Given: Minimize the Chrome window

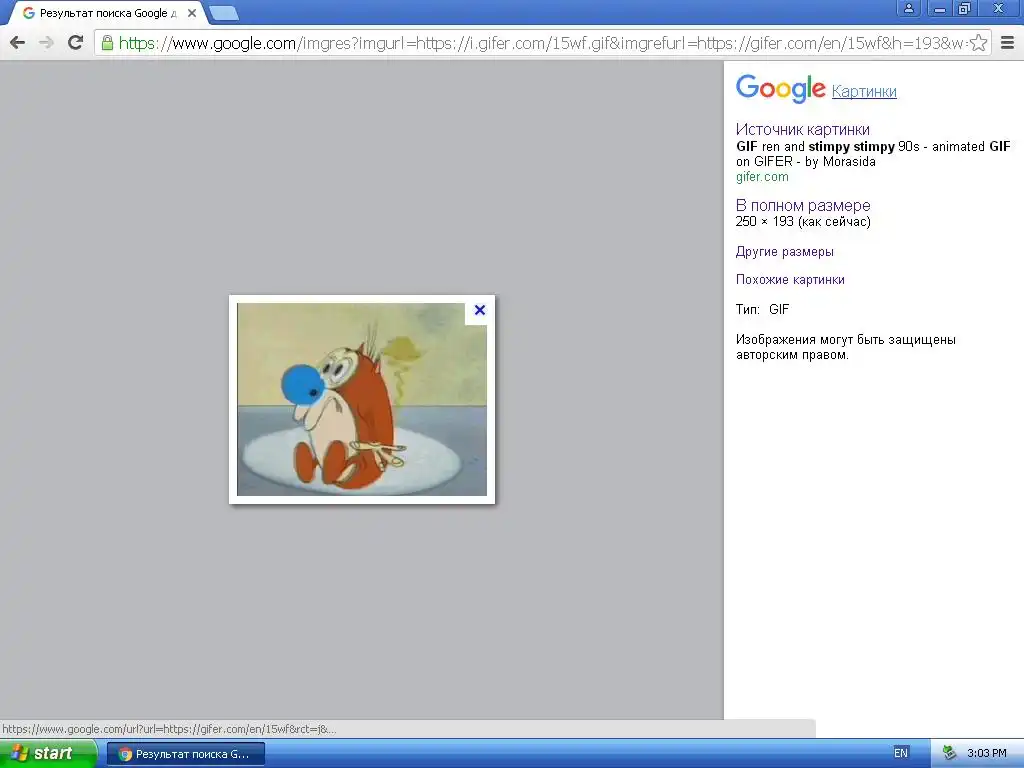Looking at the screenshot, I should coord(940,8).
